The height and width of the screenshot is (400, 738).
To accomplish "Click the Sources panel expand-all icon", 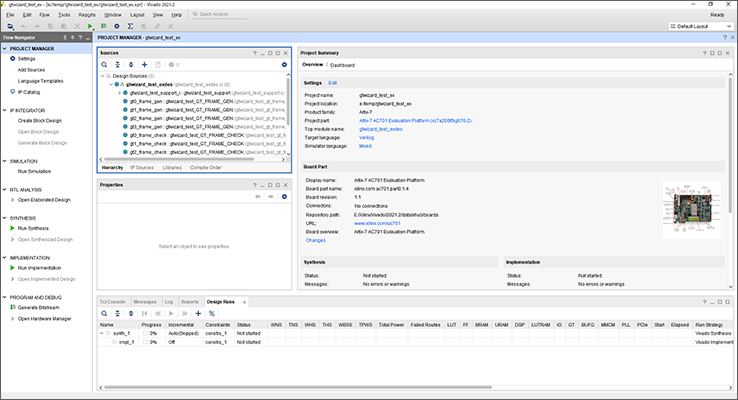I will tap(131, 65).
